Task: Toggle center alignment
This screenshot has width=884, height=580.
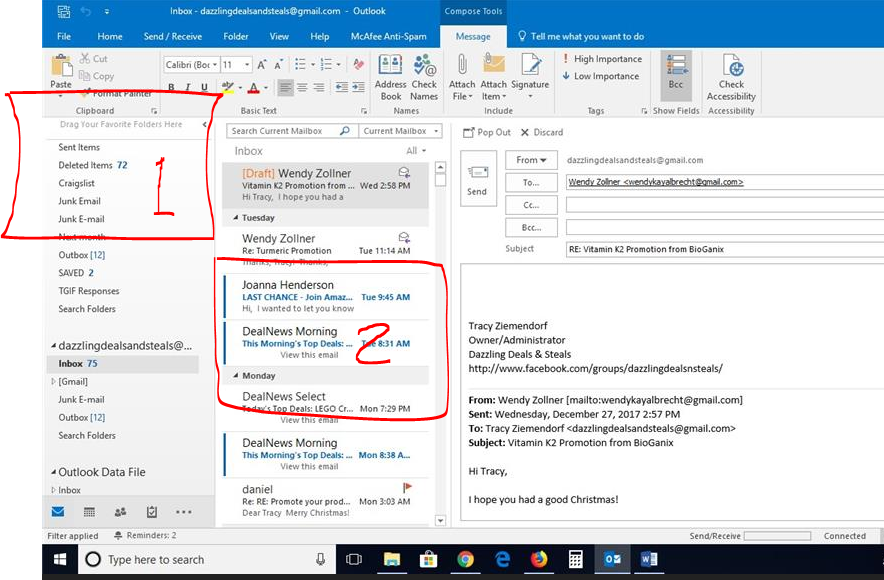Action: tap(303, 87)
